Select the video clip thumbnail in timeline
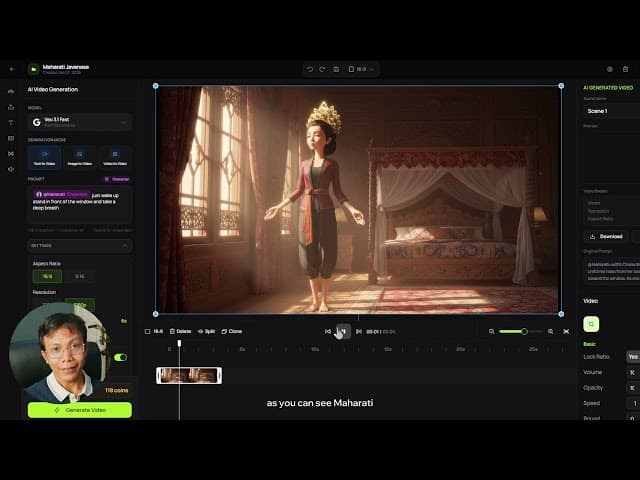 tap(189, 376)
